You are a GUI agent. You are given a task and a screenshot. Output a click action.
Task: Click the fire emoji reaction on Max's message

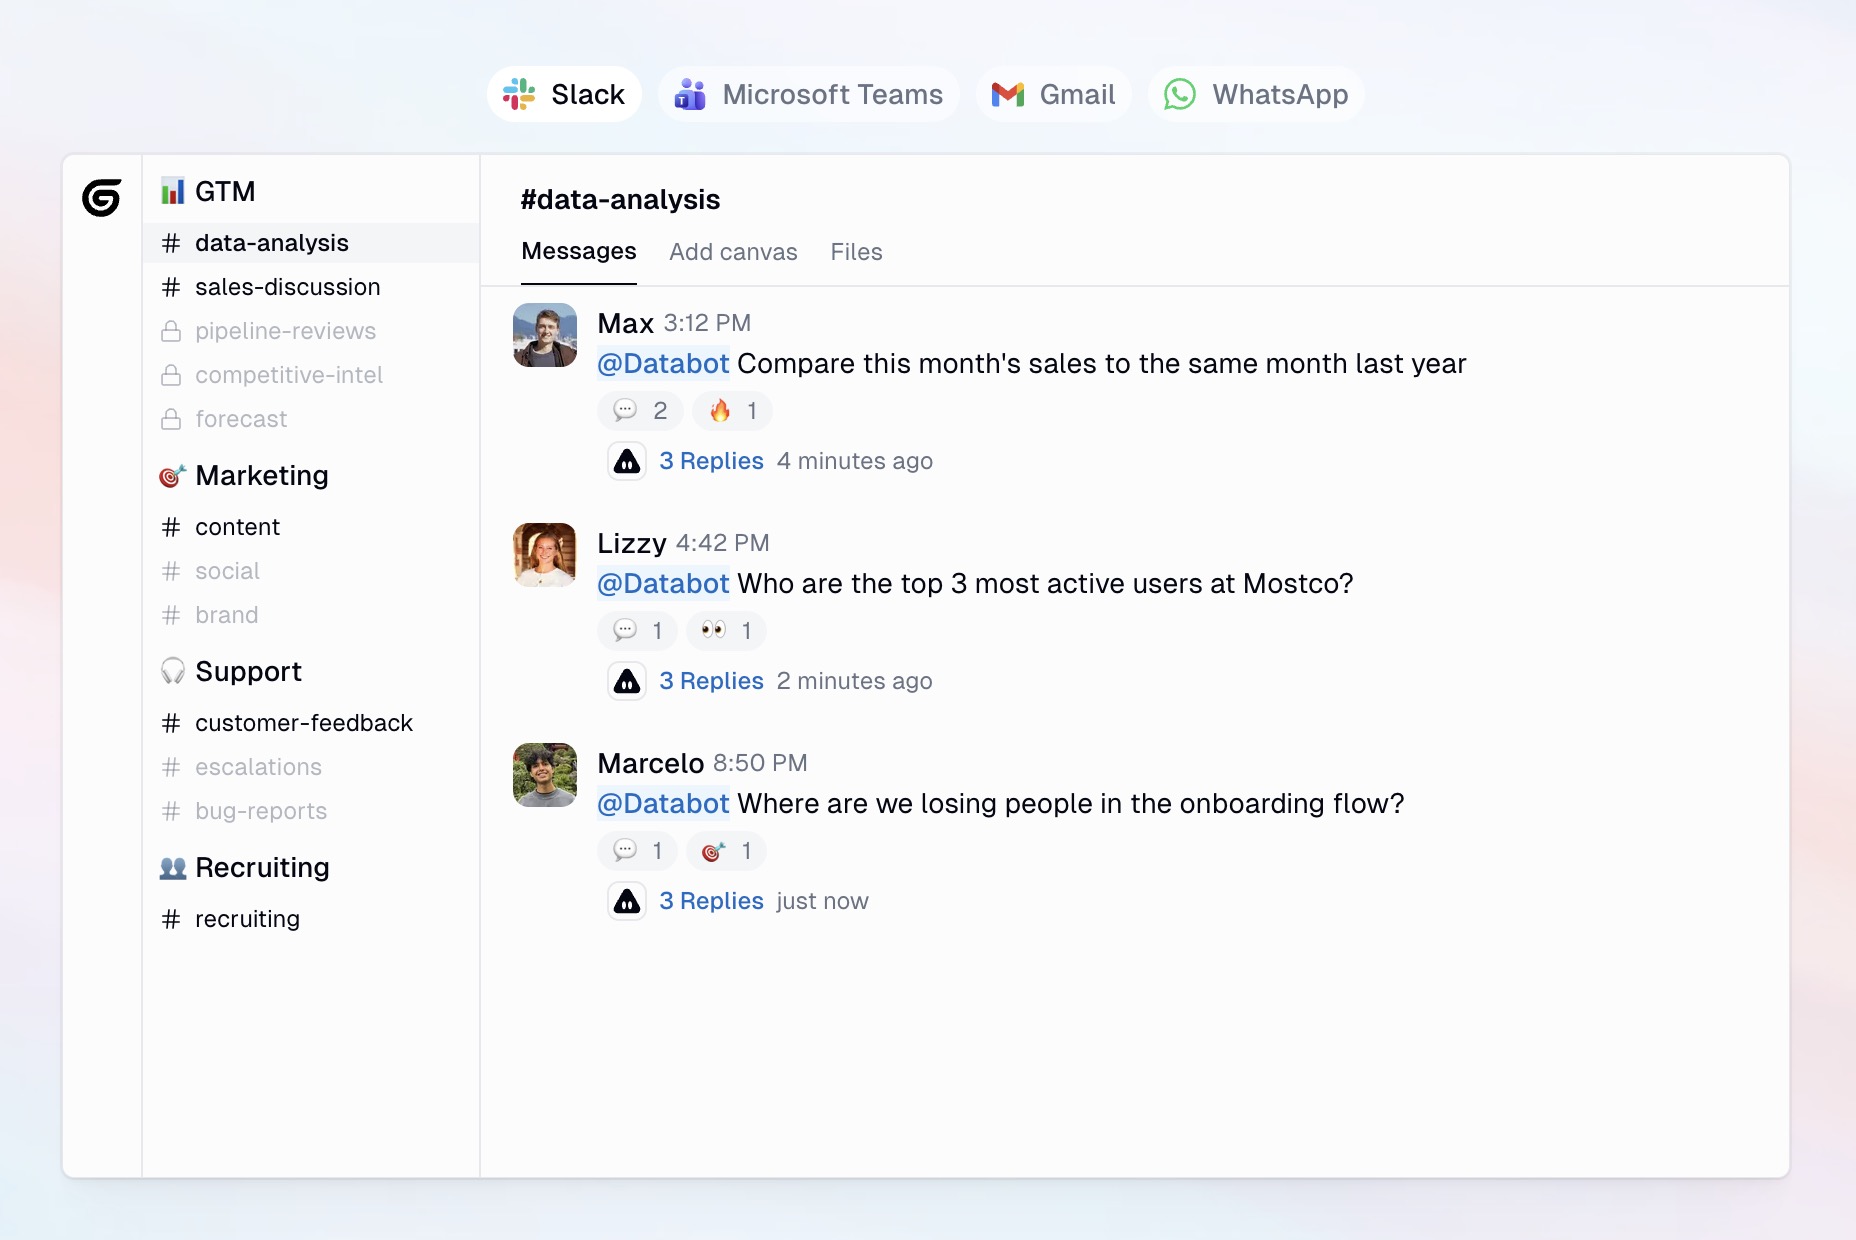(732, 411)
